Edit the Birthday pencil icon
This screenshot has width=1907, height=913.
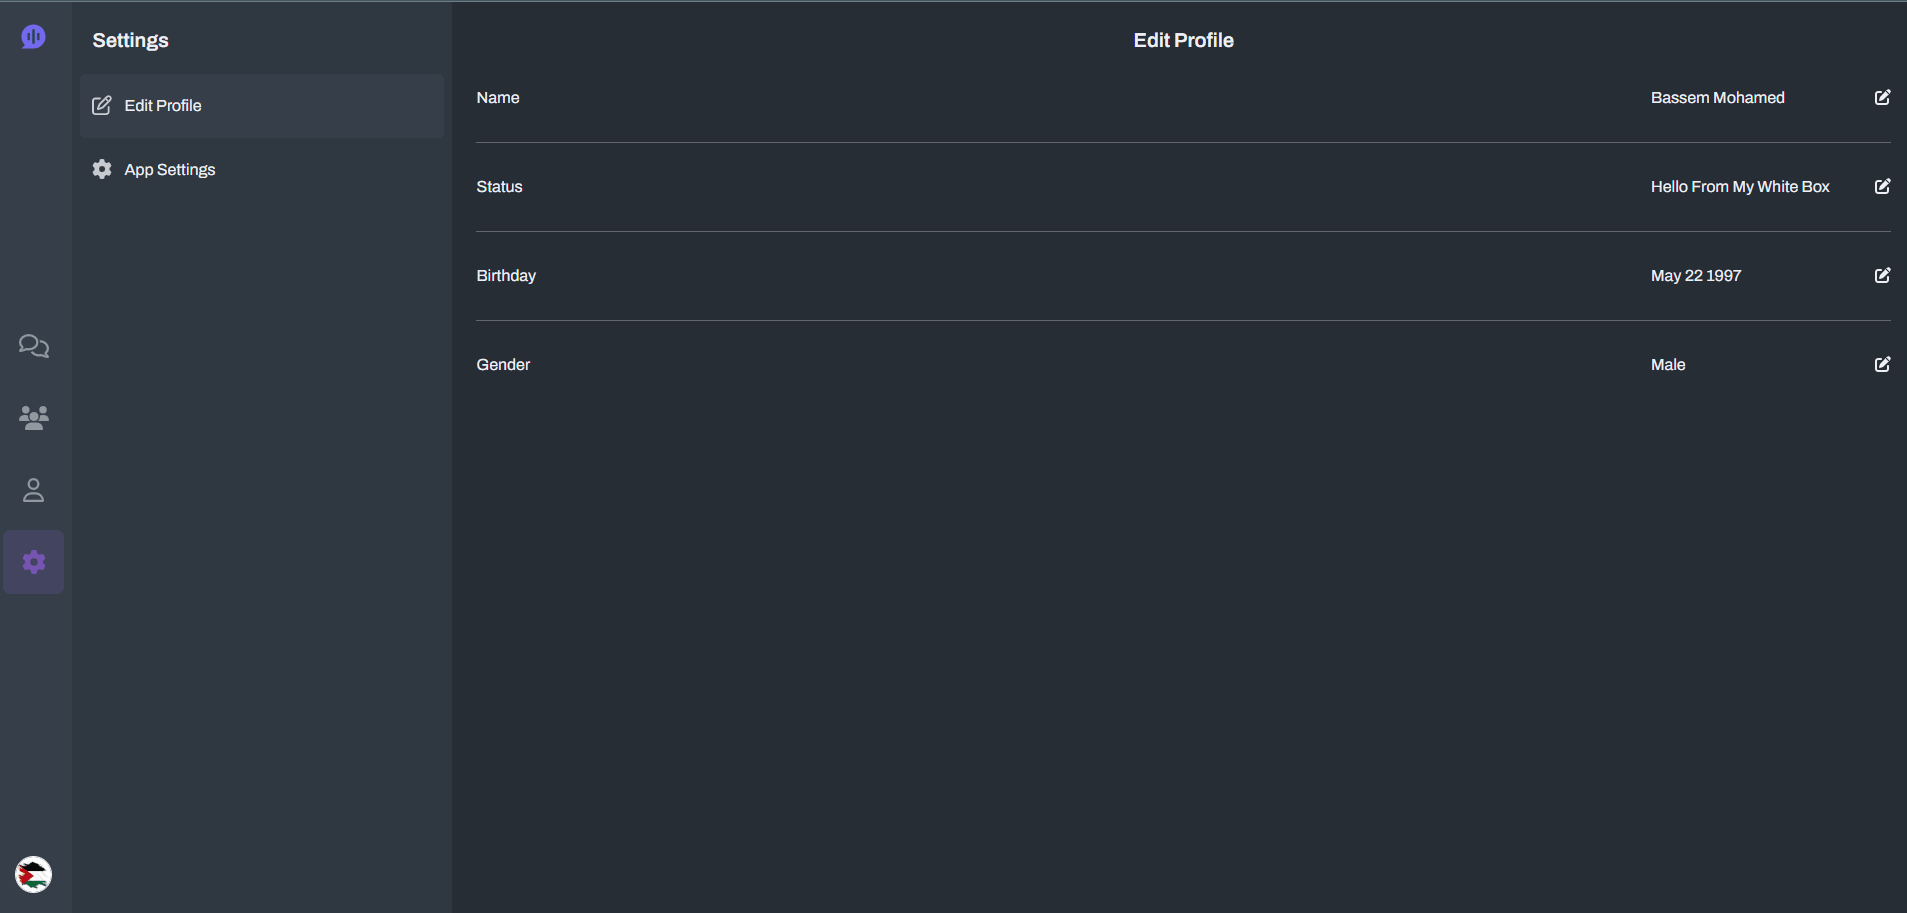1882,275
